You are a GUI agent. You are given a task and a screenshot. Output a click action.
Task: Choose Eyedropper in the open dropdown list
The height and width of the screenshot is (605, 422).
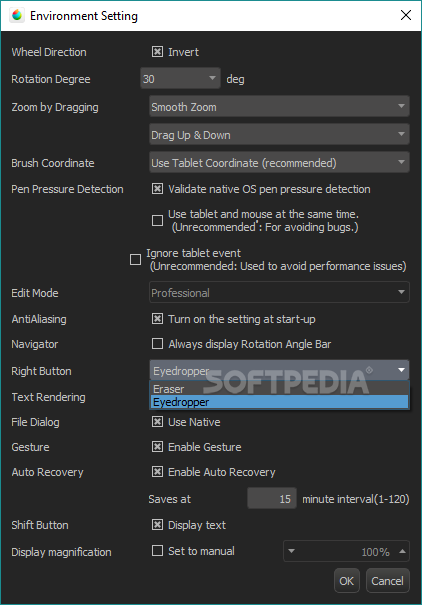tap(279, 402)
